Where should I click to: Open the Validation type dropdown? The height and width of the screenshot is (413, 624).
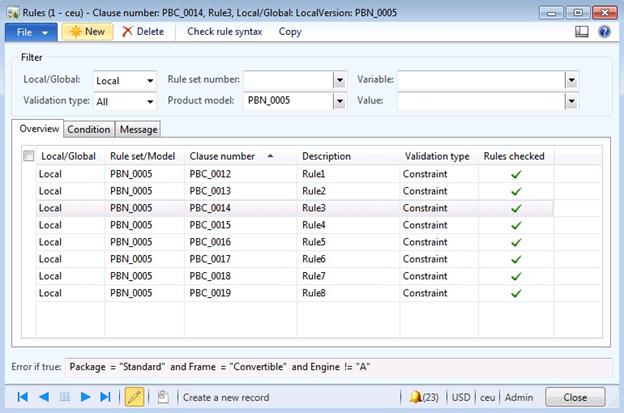coord(150,101)
